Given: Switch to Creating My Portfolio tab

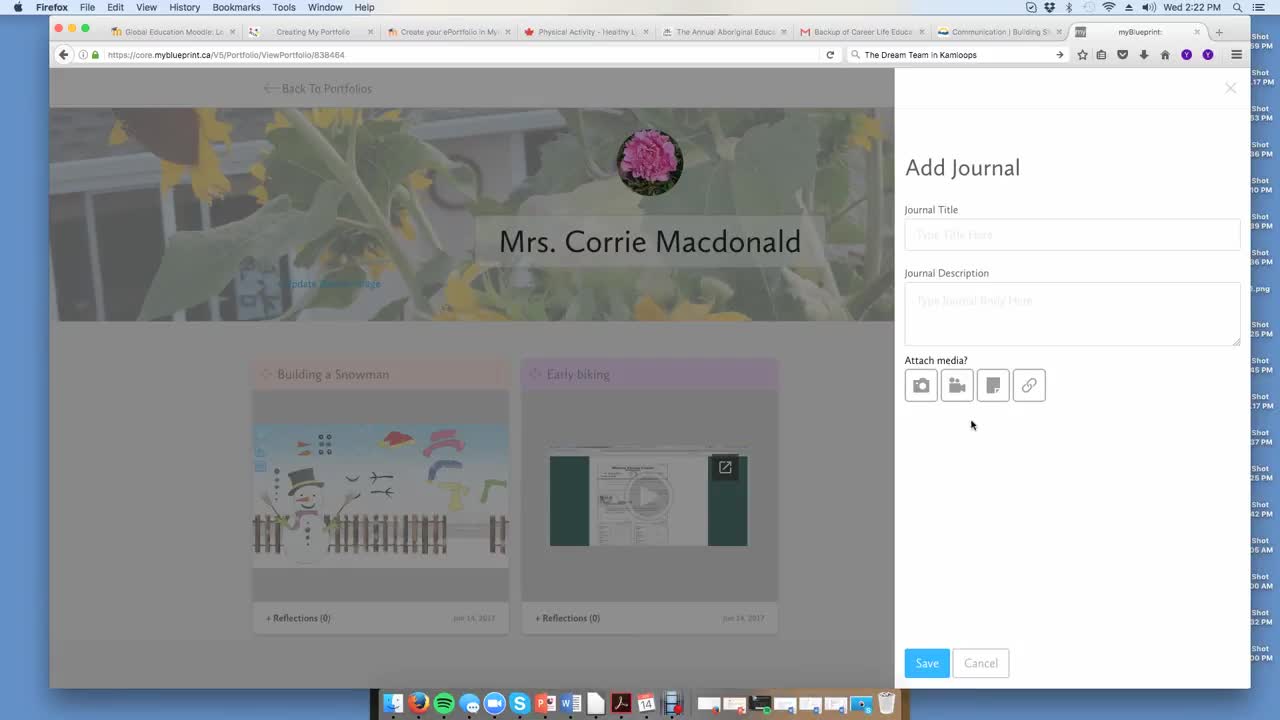Looking at the screenshot, I should (312, 32).
